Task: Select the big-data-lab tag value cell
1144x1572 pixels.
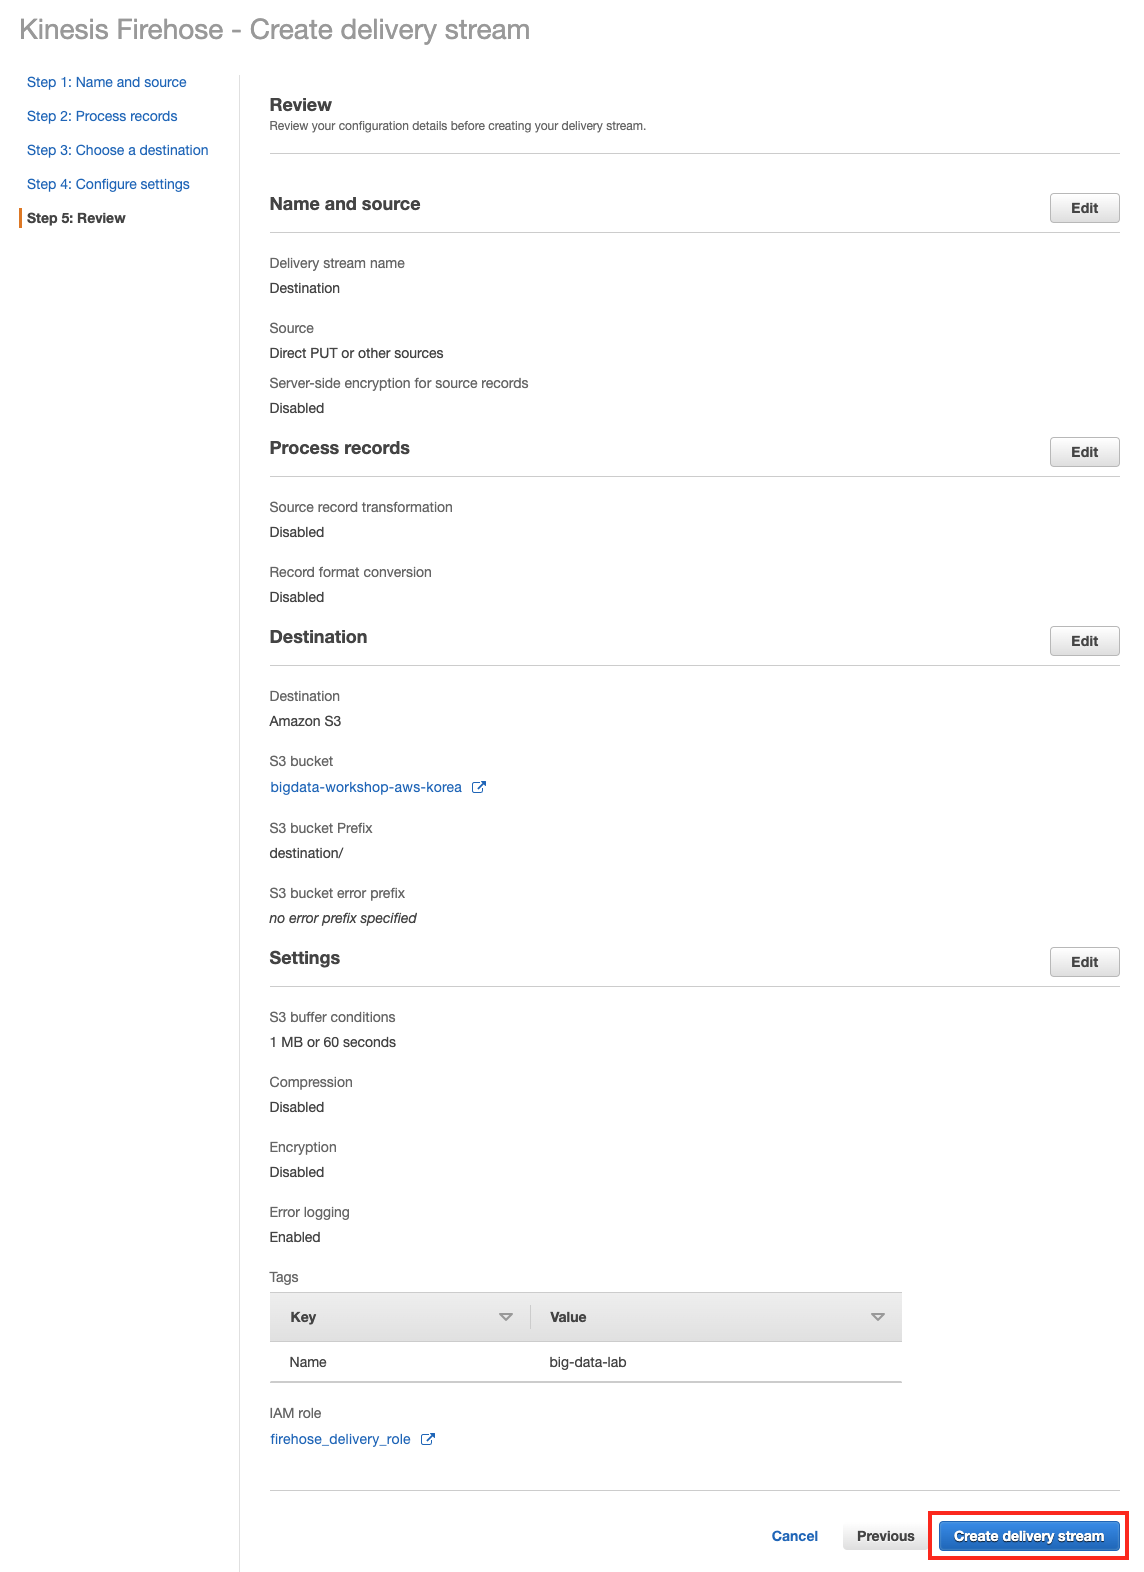Action: (x=588, y=1362)
